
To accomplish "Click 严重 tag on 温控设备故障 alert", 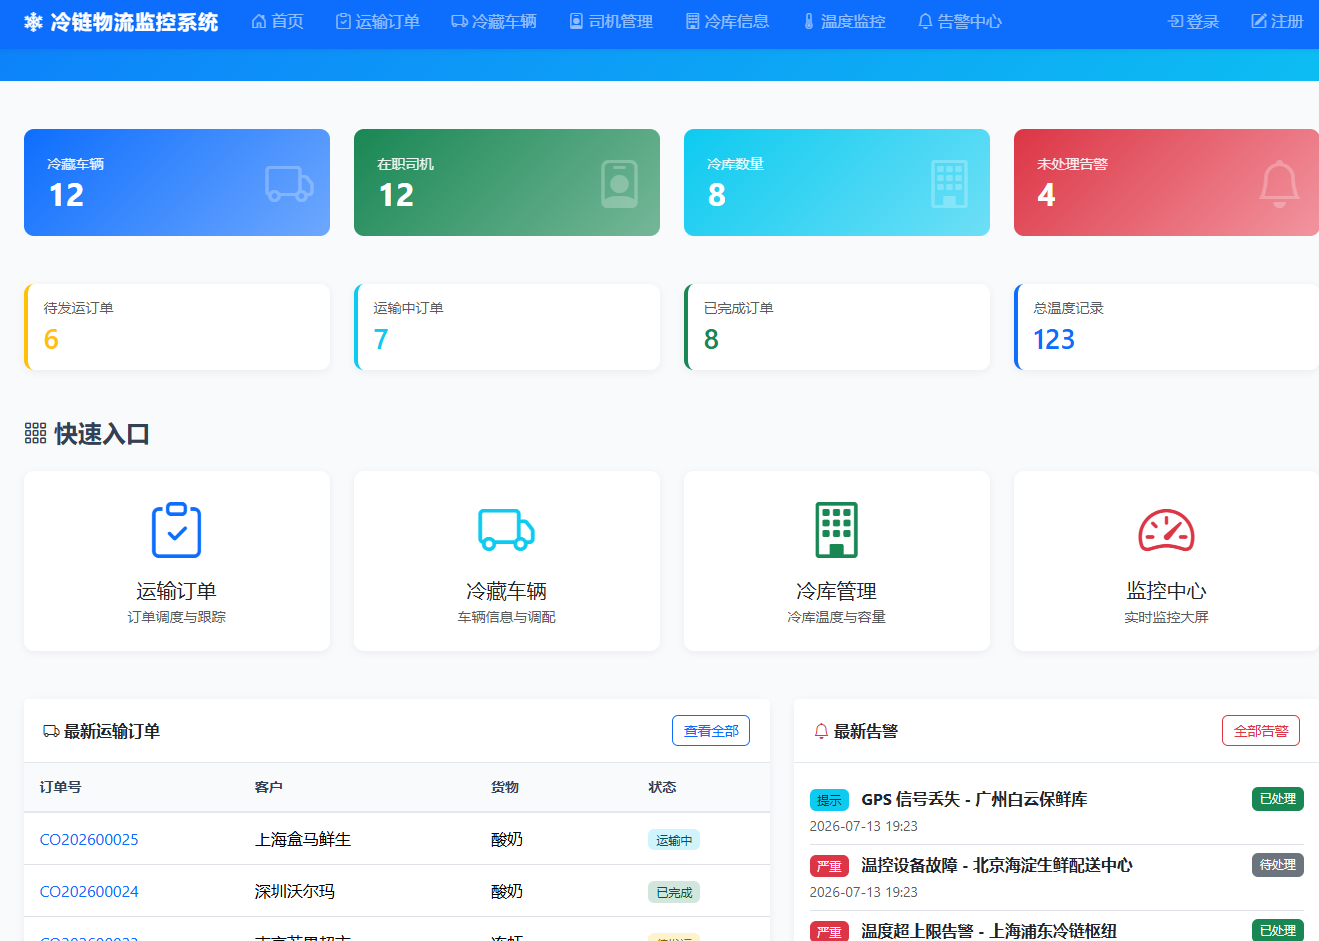I will click(x=829, y=866).
